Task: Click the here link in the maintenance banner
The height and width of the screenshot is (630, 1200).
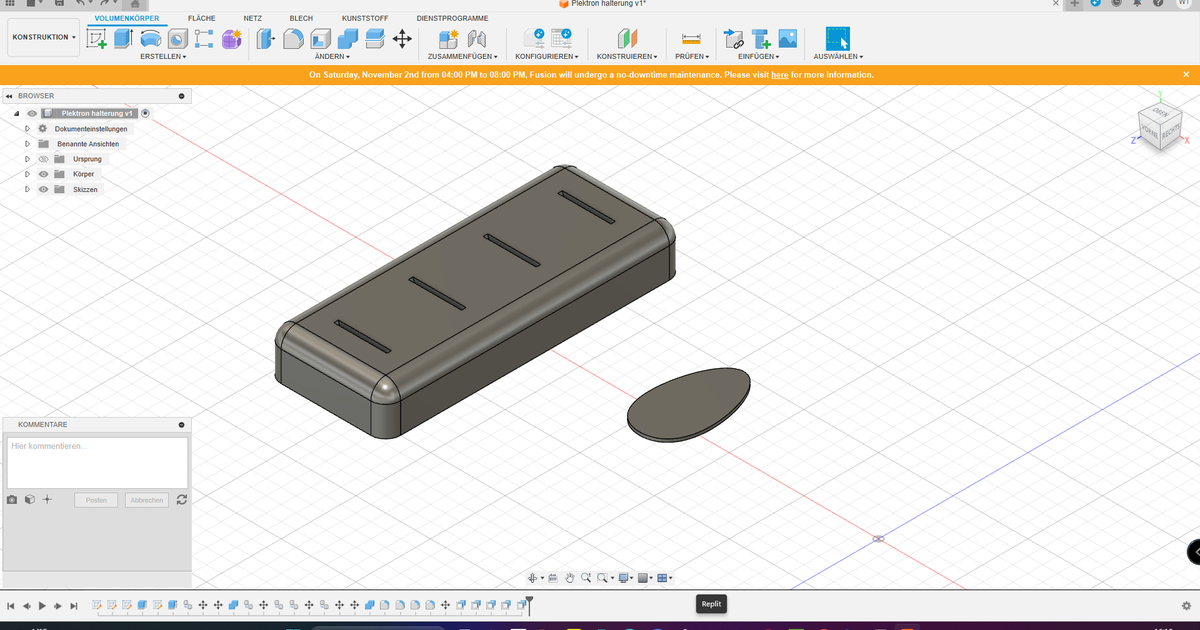Action: (x=779, y=74)
